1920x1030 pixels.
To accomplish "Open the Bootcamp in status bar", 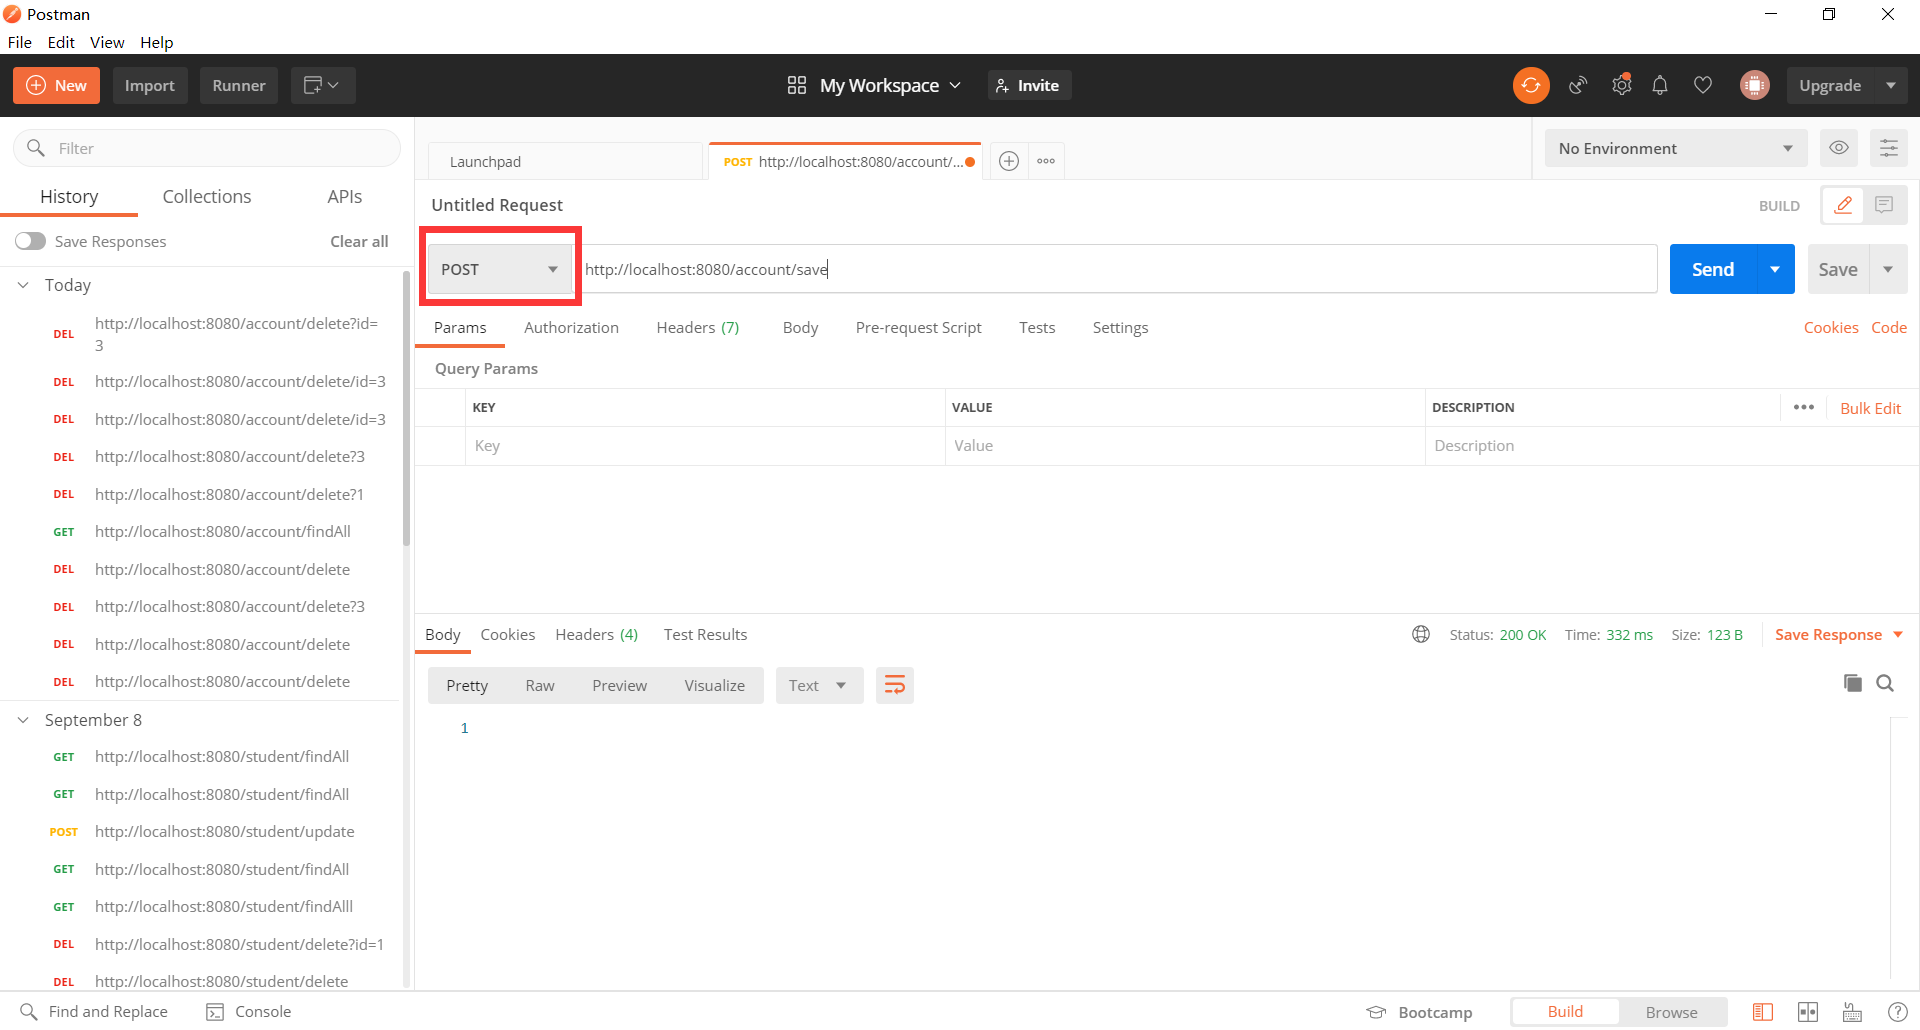I will pos(1419,1012).
